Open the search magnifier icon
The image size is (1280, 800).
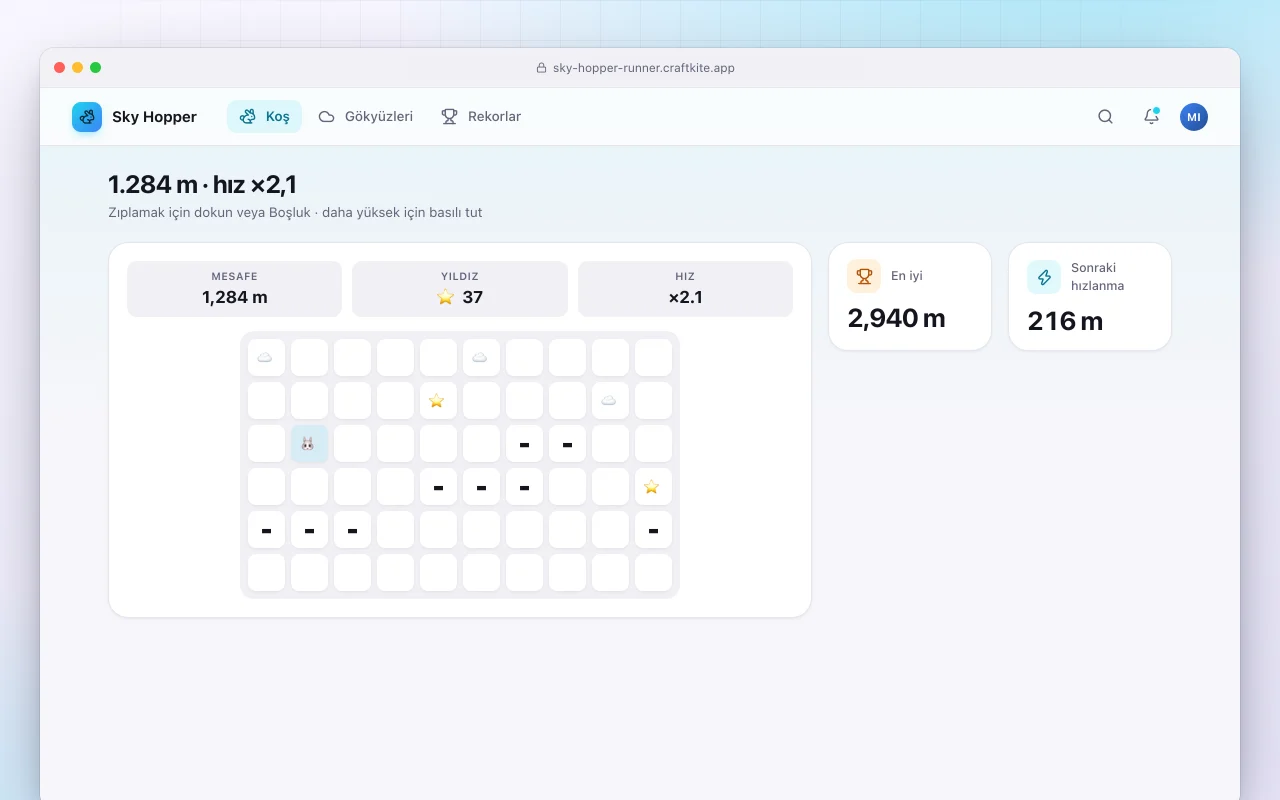(x=1105, y=117)
